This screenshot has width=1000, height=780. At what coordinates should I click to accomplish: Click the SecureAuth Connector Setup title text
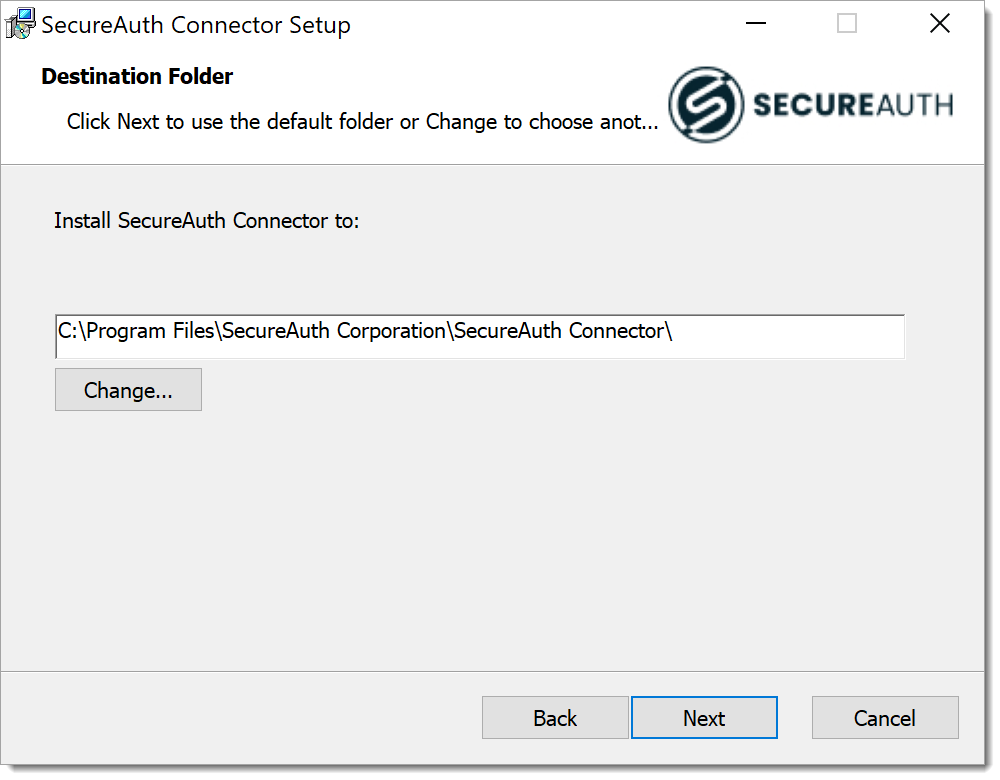tap(193, 25)
